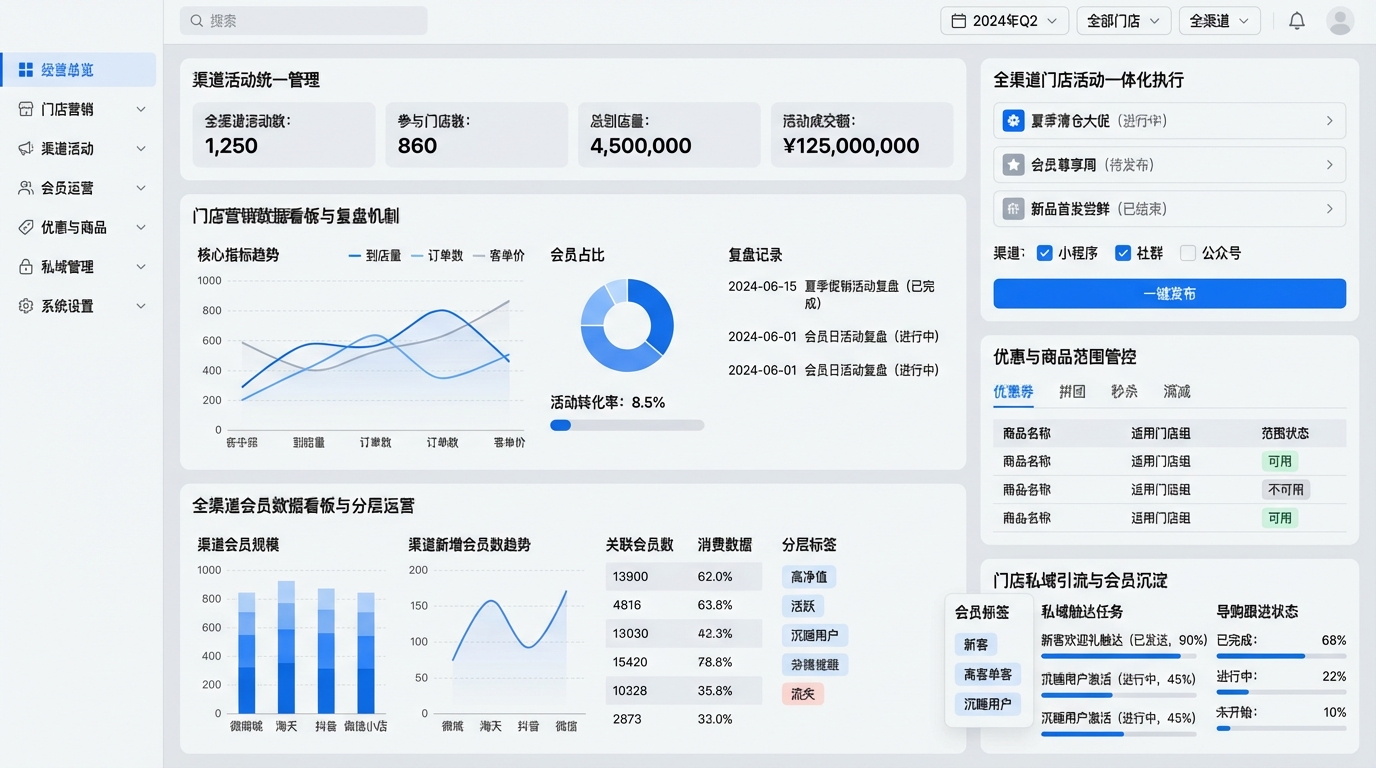This screenshot has width=1376, height=768.
Task: Click the 系统设置 gear icon
Action: (26, 306)
